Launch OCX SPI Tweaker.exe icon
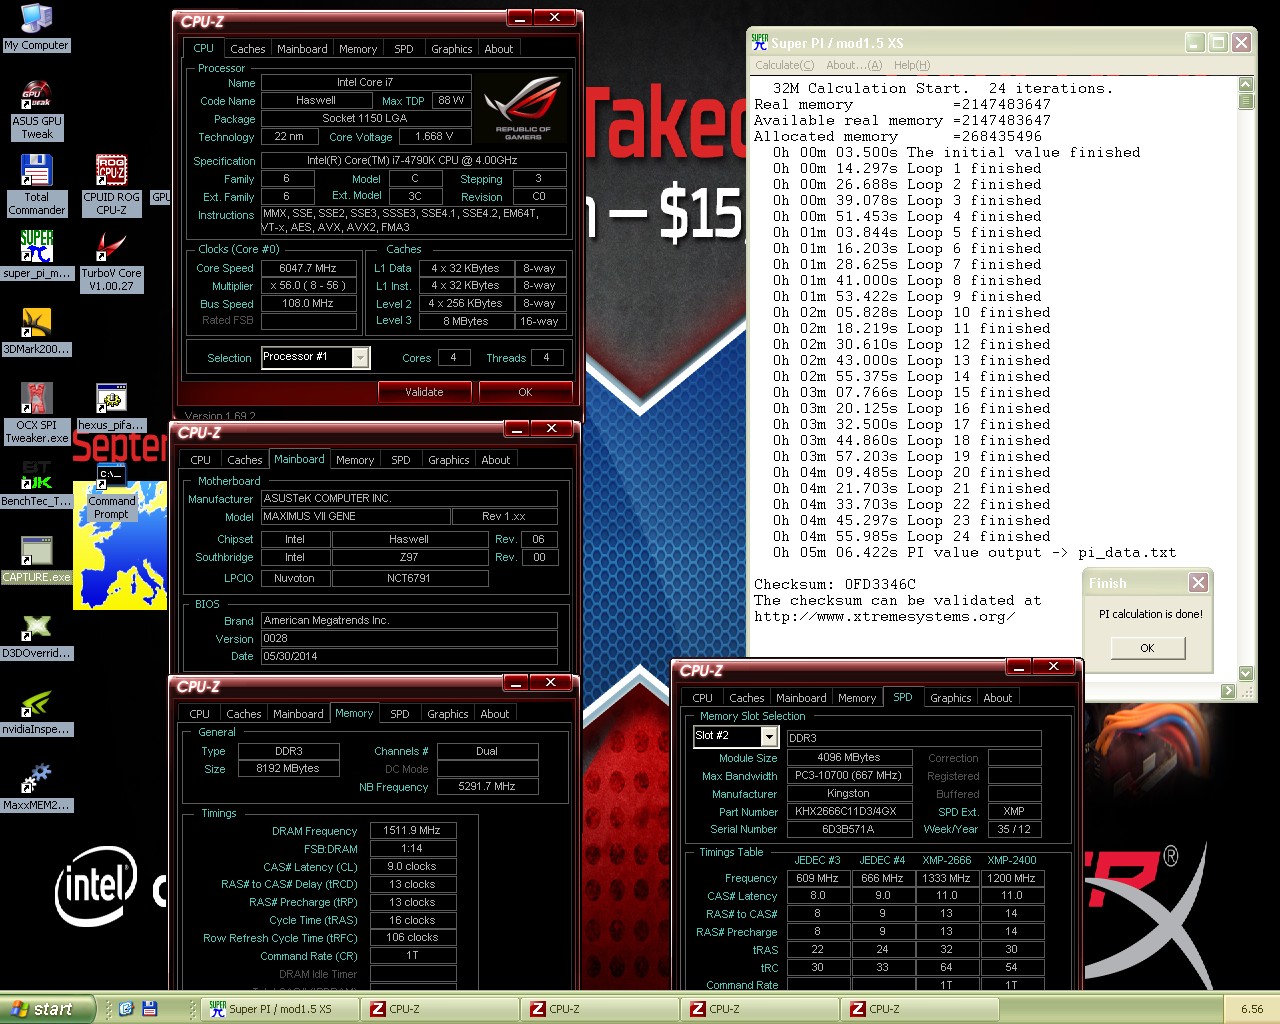 tap(37, 413)
